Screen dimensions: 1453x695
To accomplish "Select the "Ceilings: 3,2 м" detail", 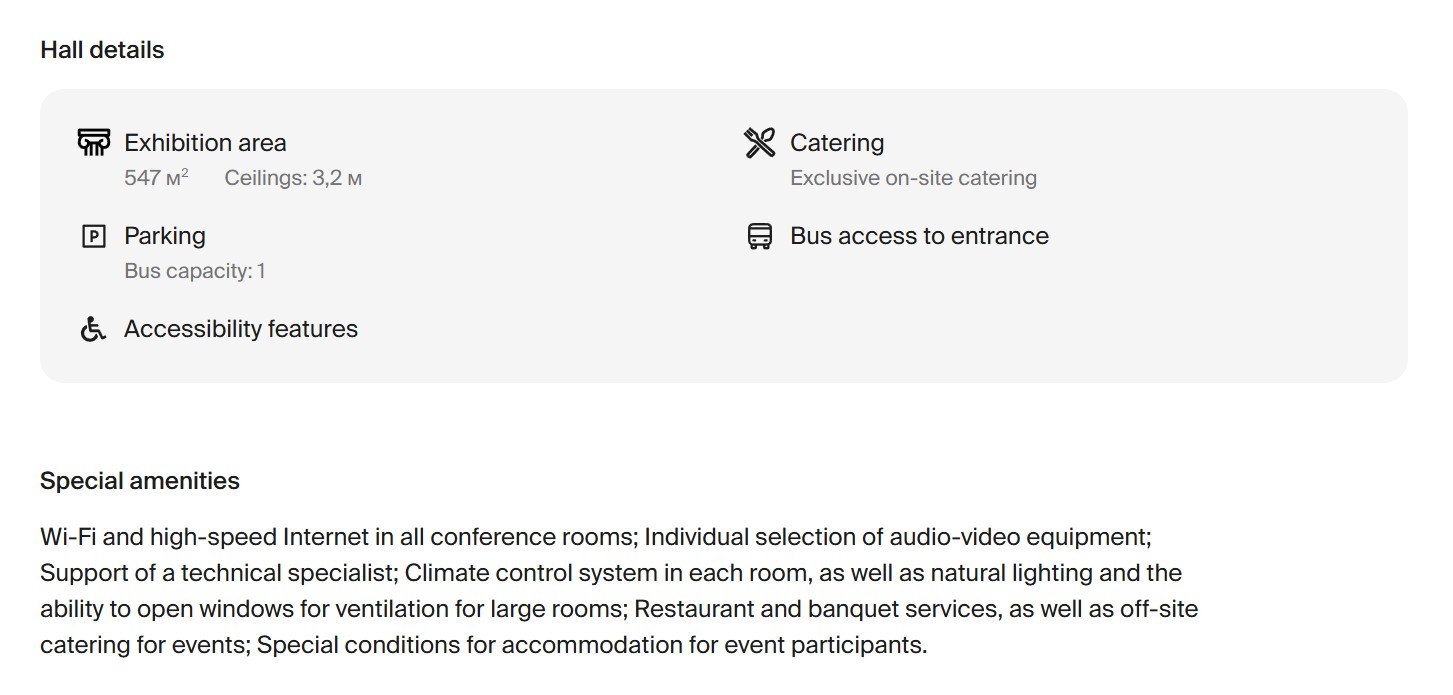I will [293, 178].
